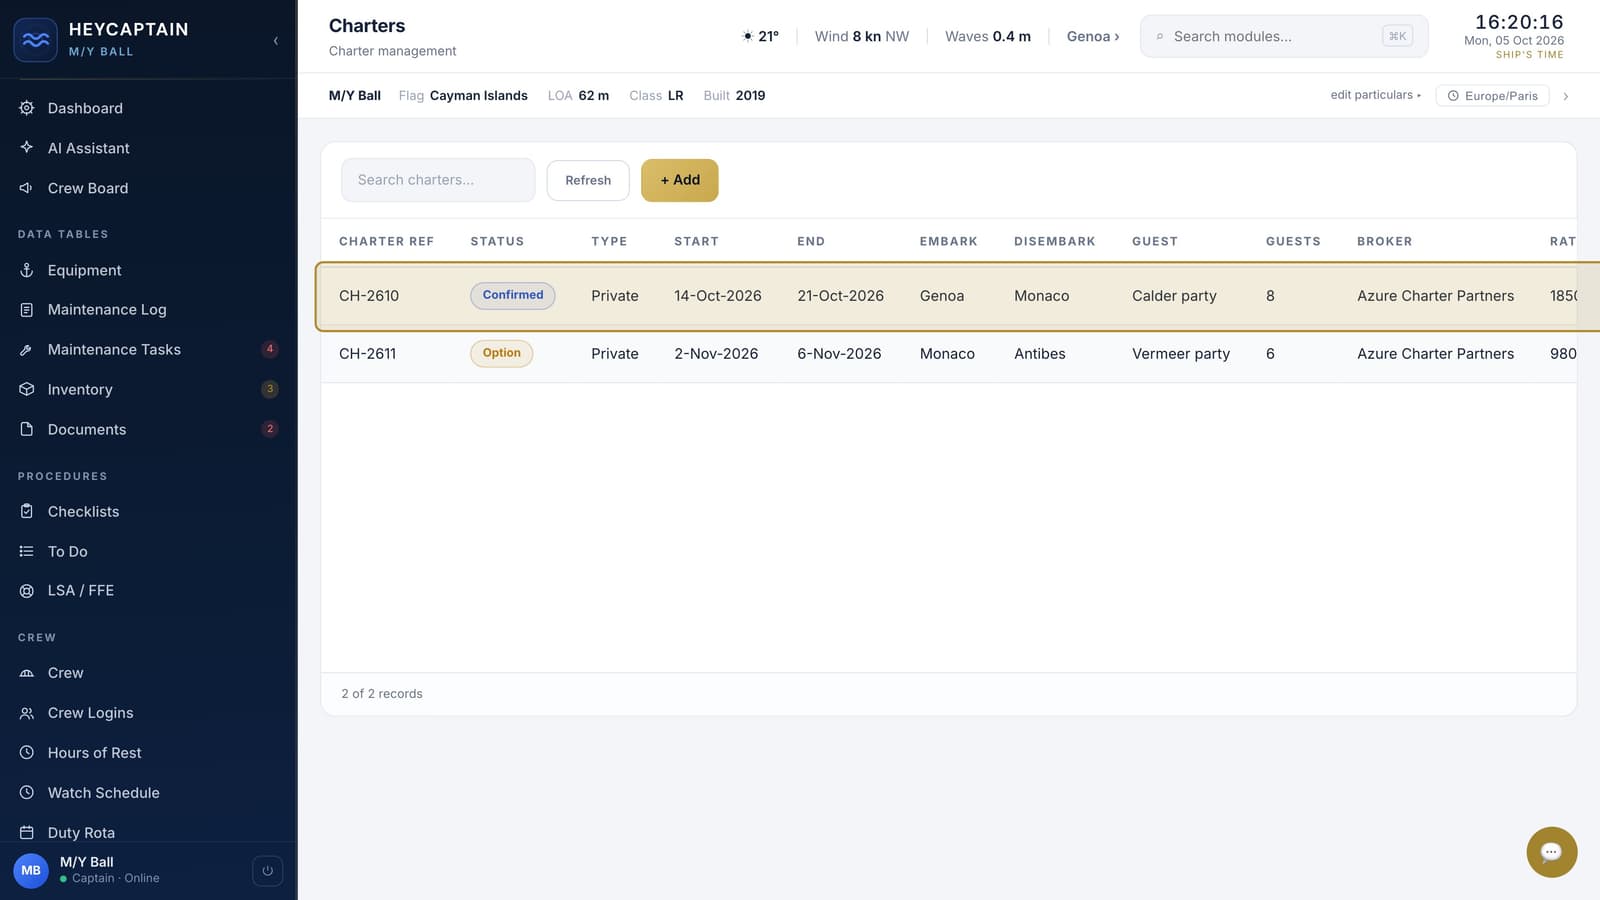Click the Crew icon in sidebar
1600x900 pixels.
pyautogui.click(x=27, y=673)
